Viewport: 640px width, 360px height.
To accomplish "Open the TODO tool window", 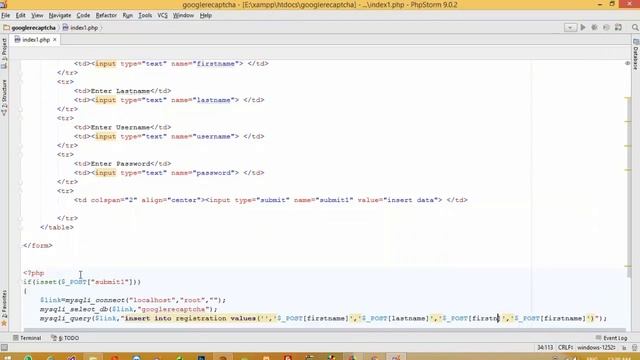I will click(x=65, y=338).
